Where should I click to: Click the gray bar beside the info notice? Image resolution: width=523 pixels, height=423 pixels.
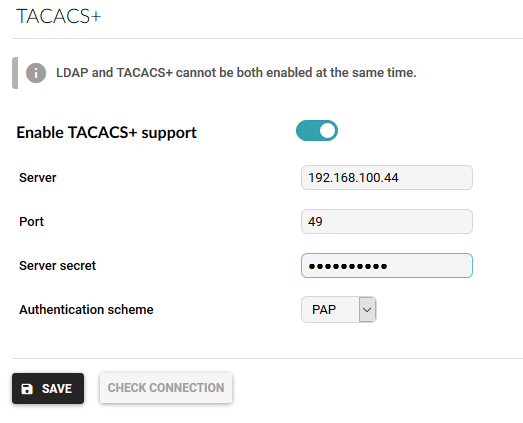click(x=15, y=73)
